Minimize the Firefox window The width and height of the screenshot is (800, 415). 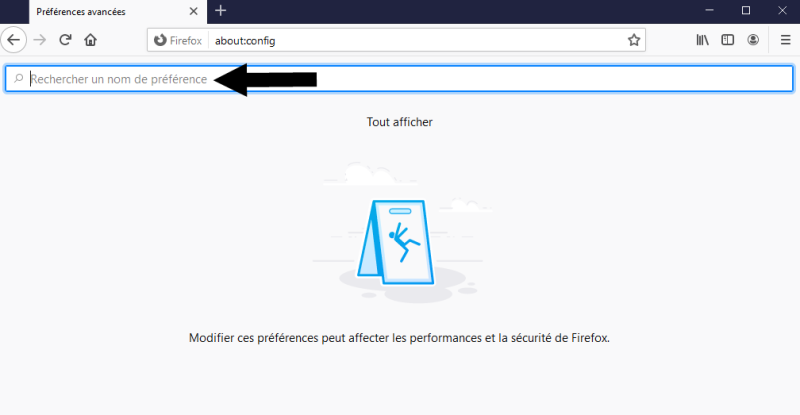[x=709, y=10]
